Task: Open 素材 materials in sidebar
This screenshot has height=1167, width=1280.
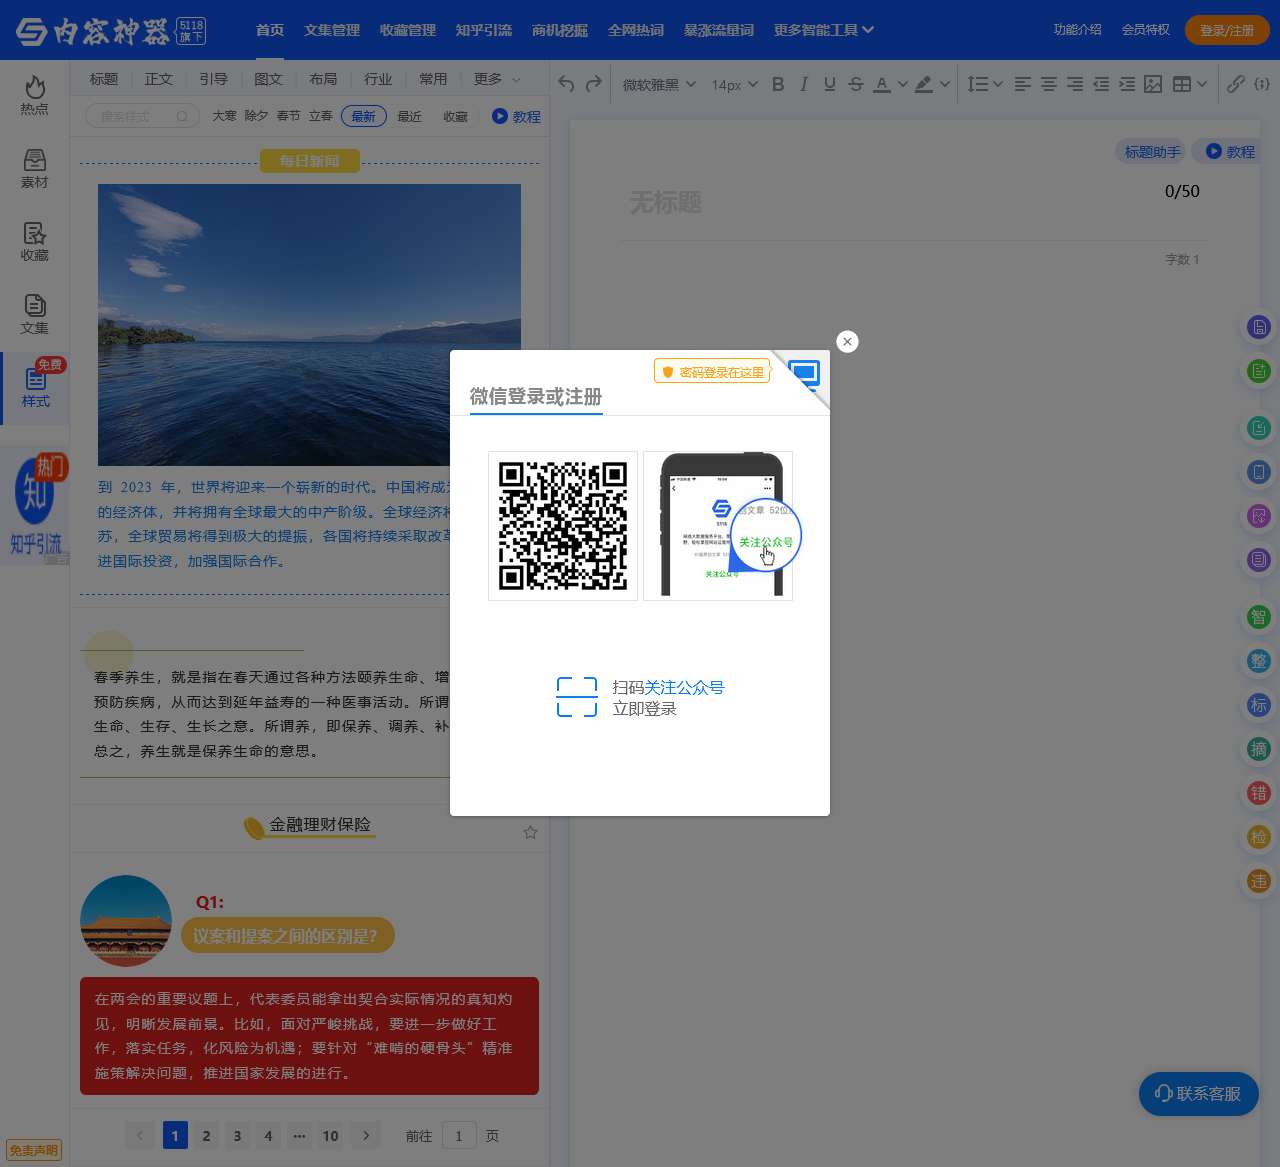Action: click(34, 168)
